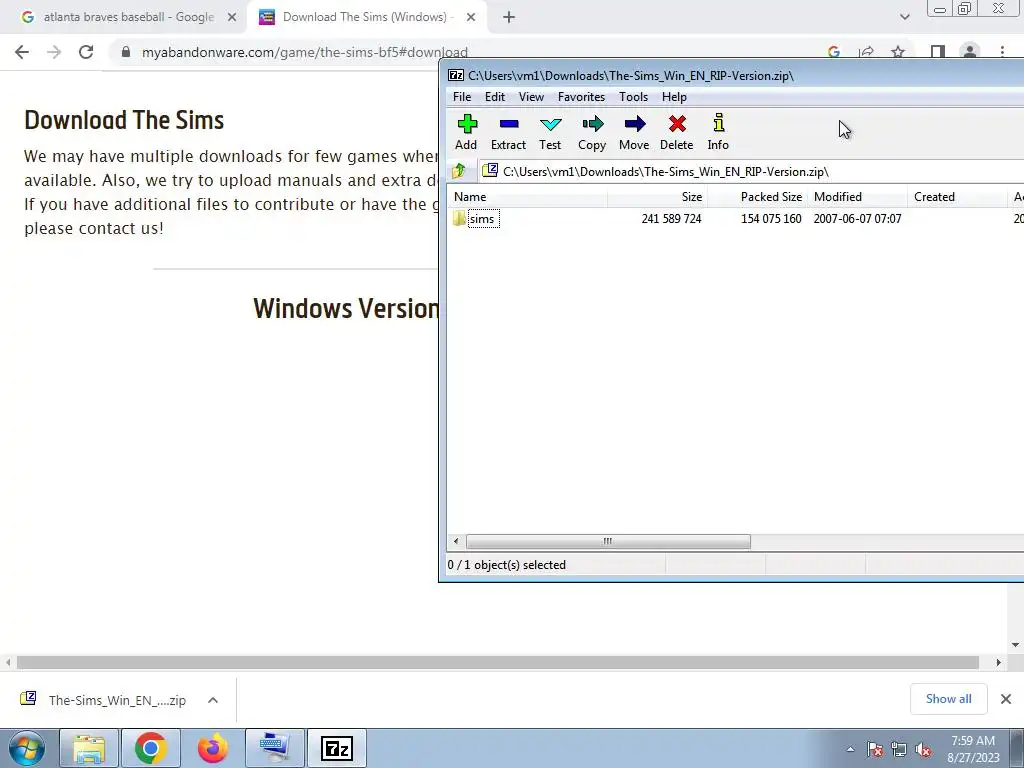Open the 7-Zip Edit menu
Viewport: 1024px width, 768px height.
494,97
